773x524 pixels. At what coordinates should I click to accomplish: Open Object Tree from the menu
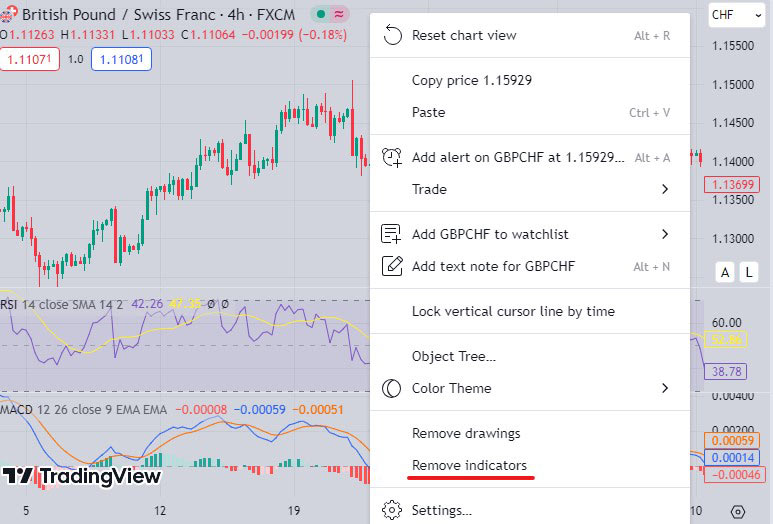(529, 356)
